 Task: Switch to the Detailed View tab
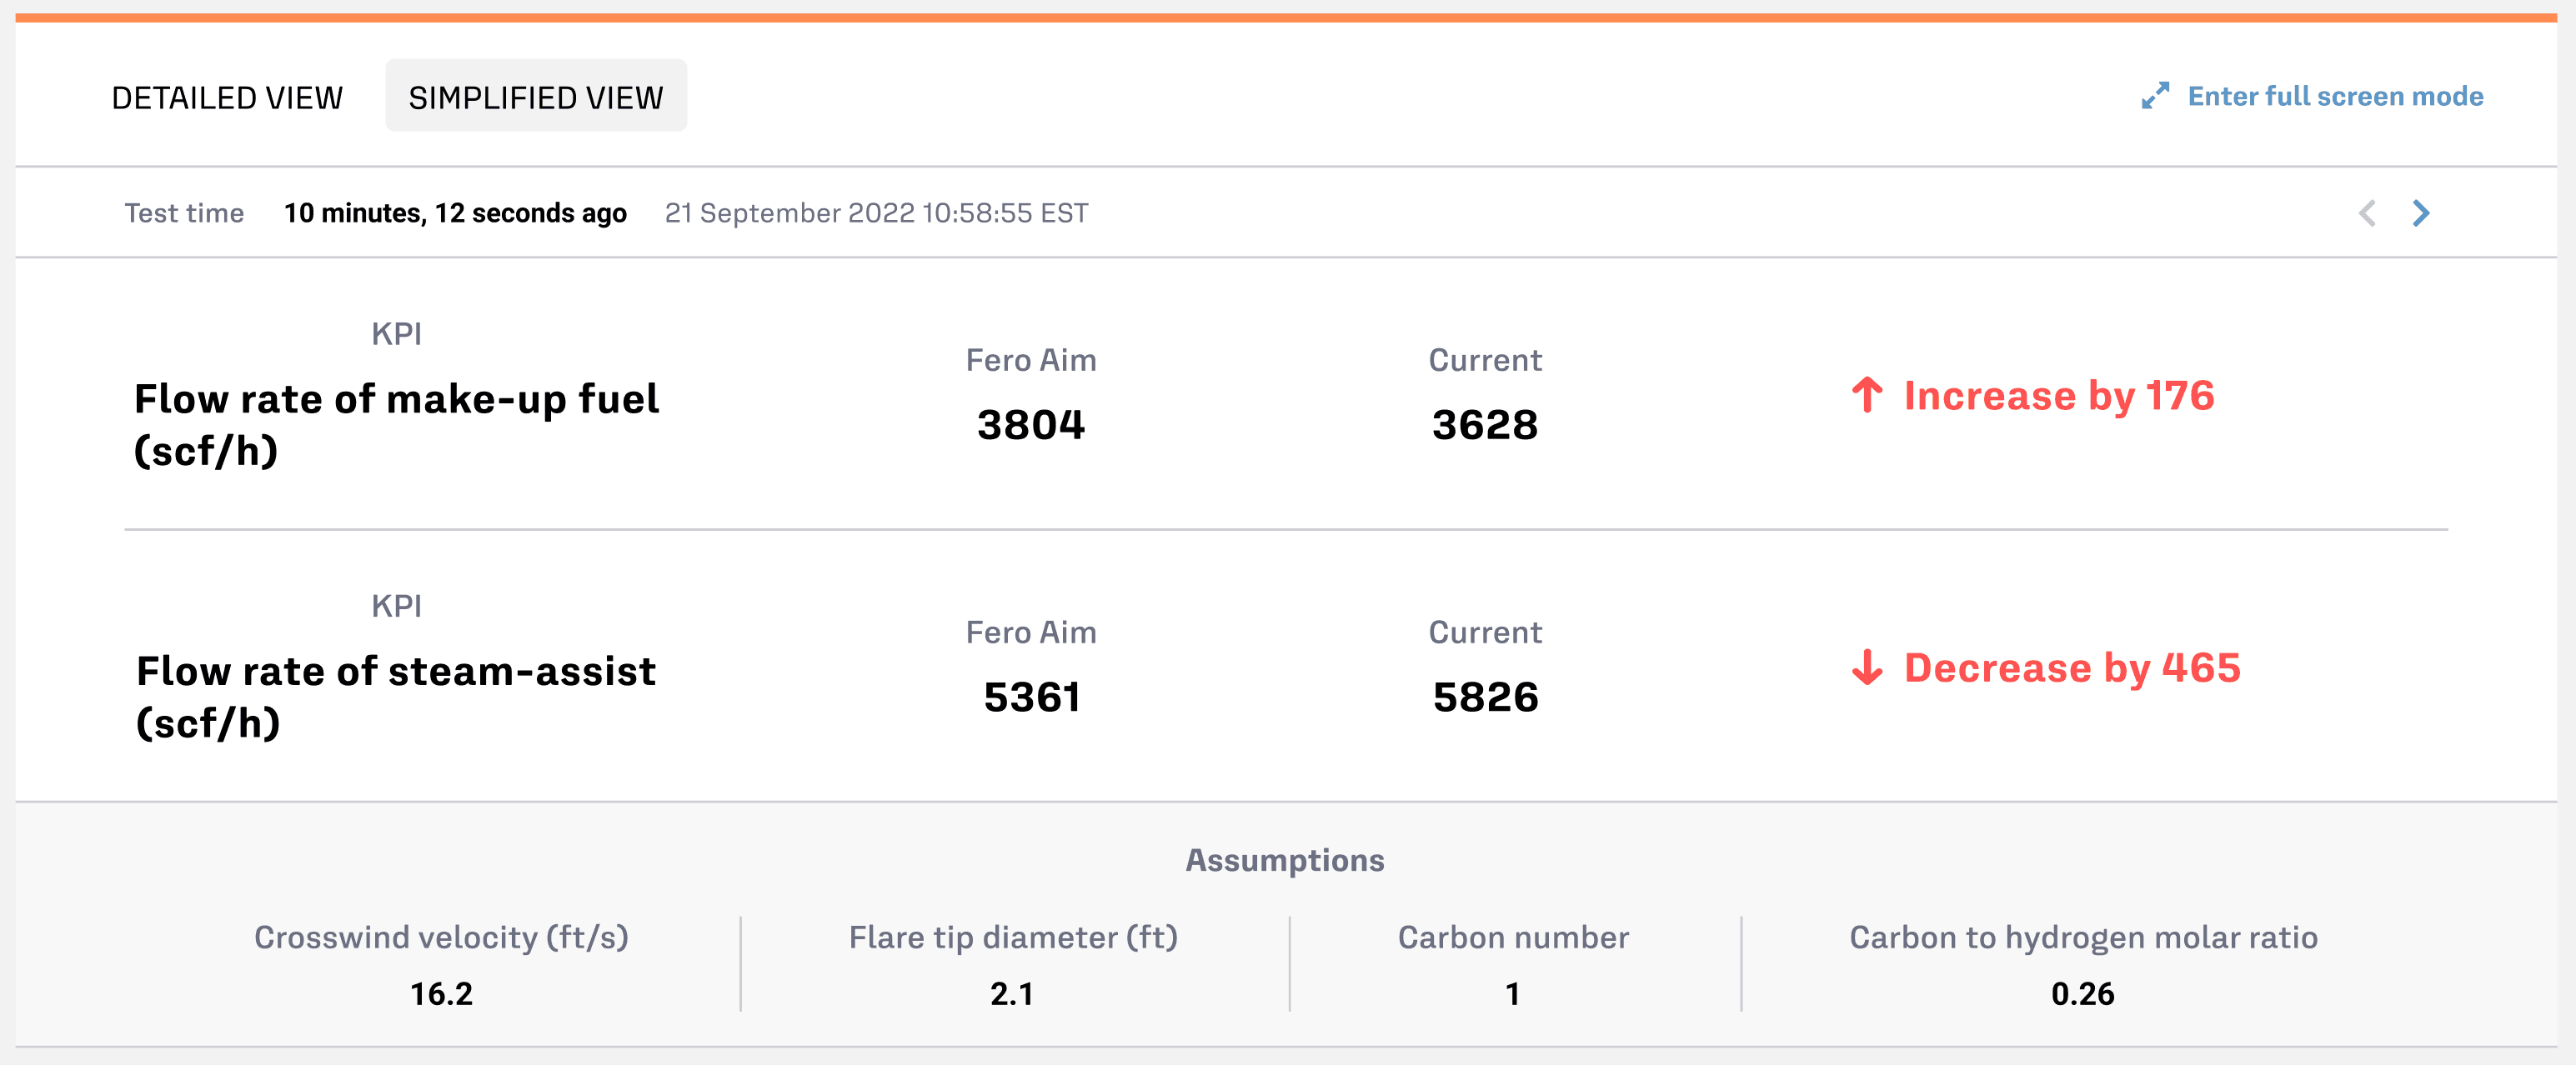tap(227, 97)
